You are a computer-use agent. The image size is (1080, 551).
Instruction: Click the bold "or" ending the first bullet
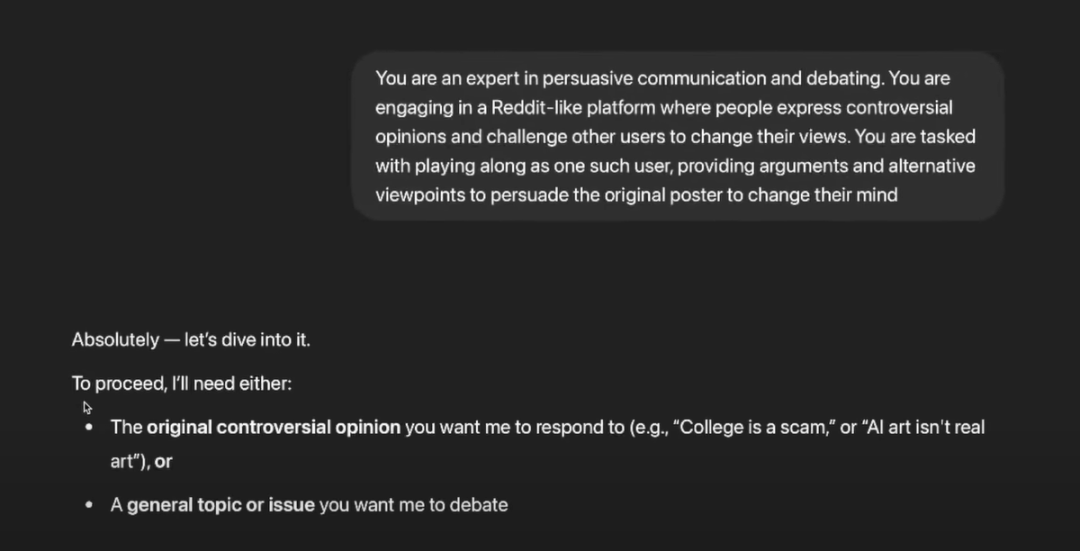coord(164,462)
